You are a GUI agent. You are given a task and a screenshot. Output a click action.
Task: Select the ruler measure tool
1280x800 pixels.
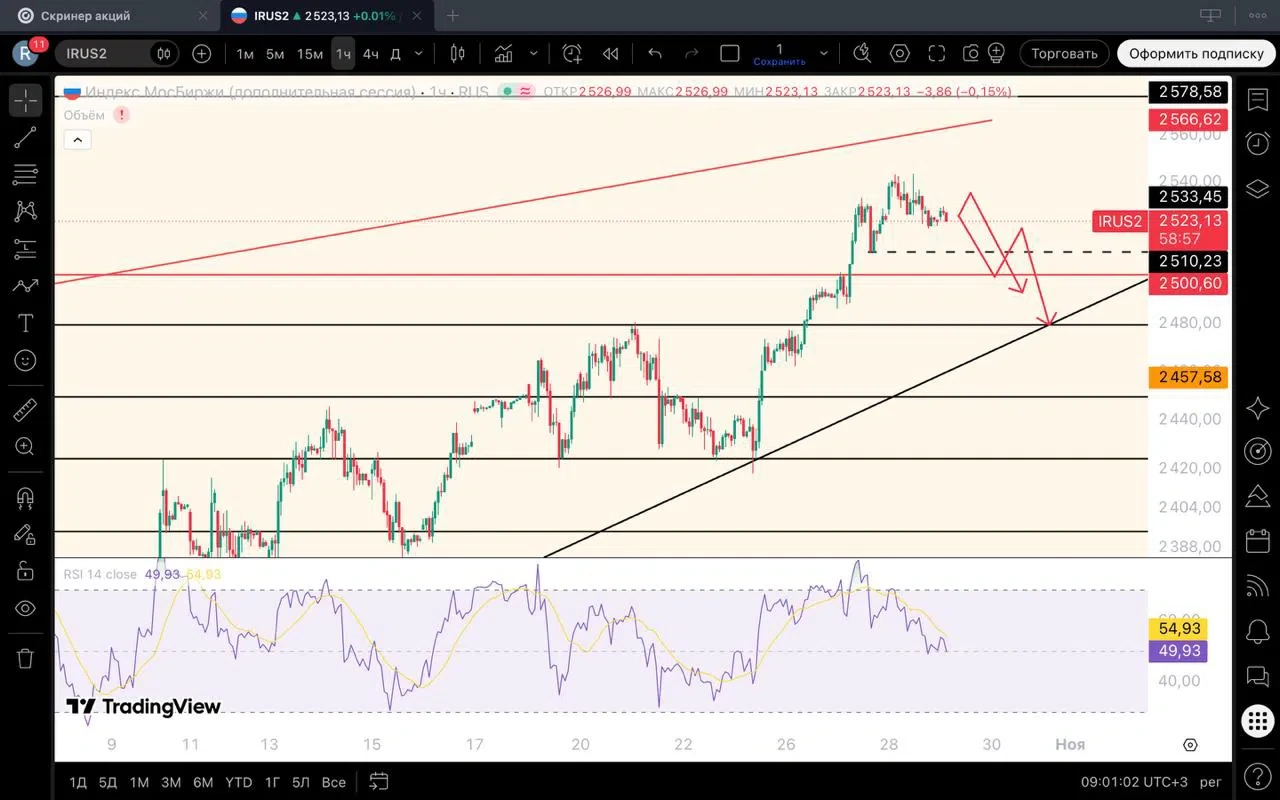26,410
